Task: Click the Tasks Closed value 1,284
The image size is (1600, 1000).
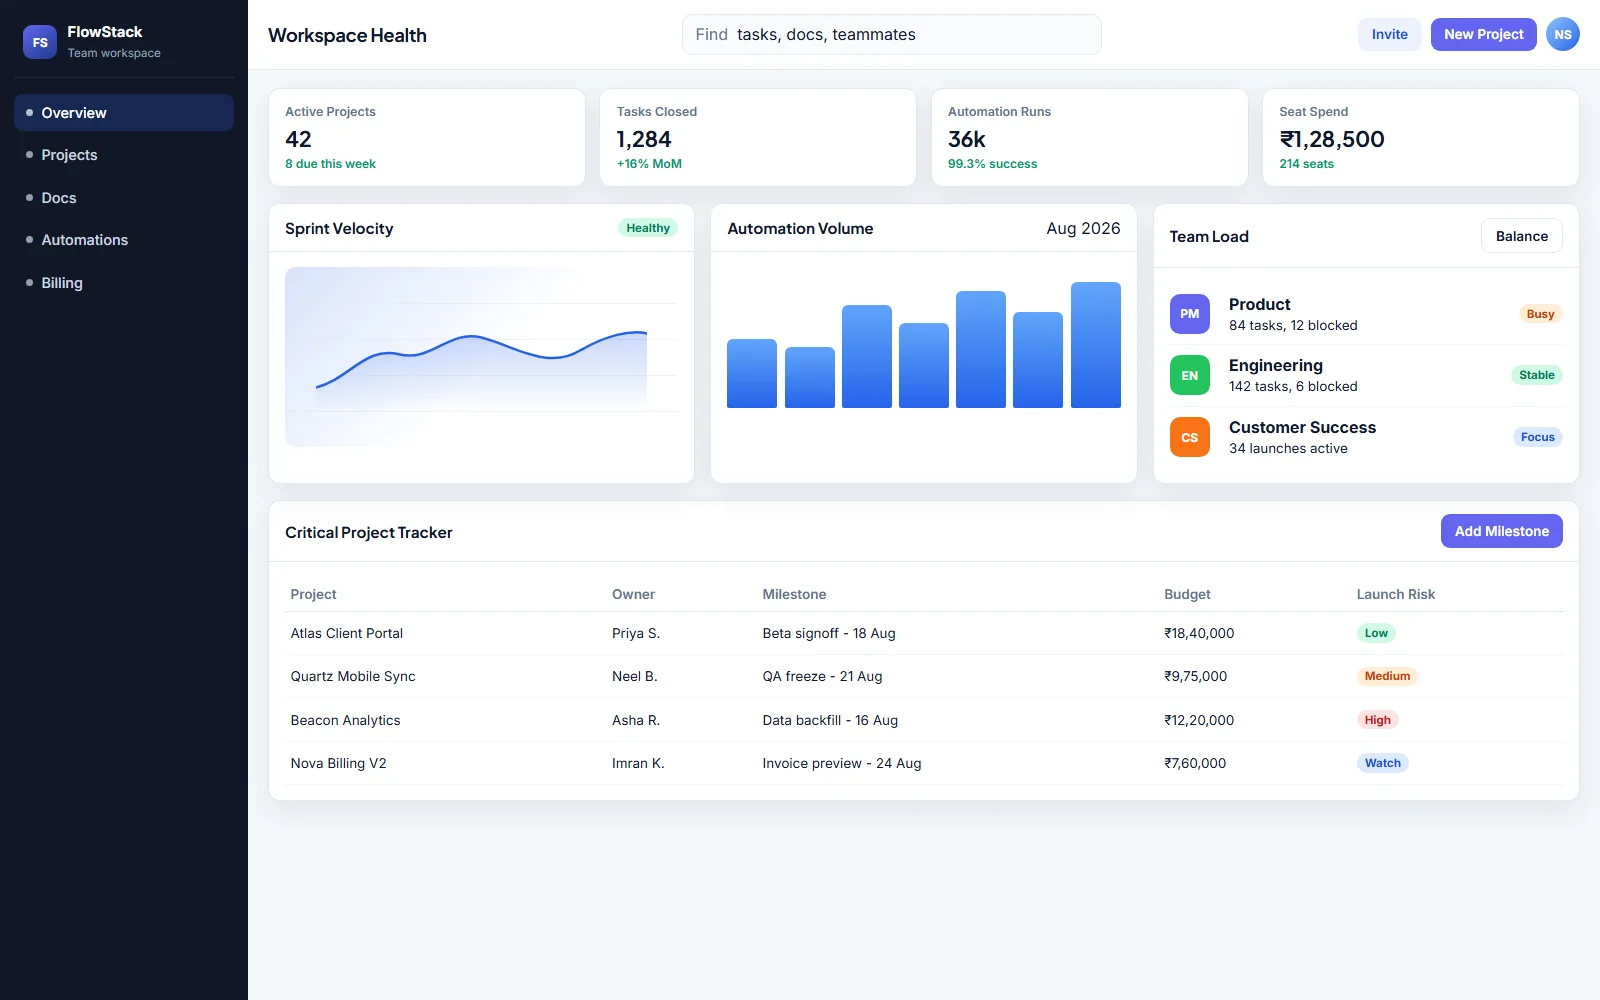Action: click(644, 139)
